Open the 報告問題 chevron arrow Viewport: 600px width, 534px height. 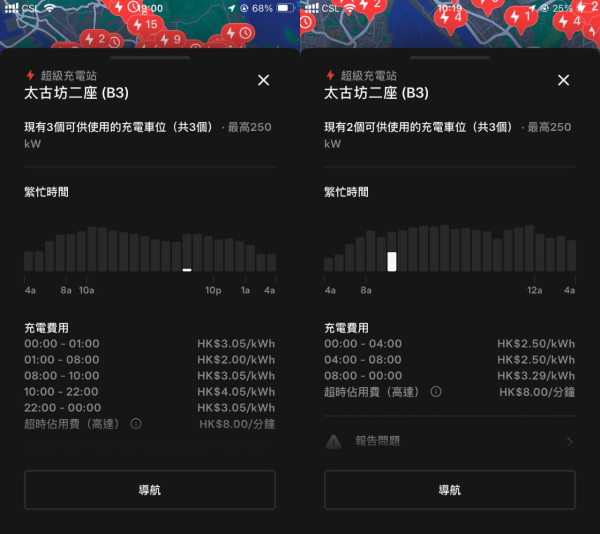(569, 441)
